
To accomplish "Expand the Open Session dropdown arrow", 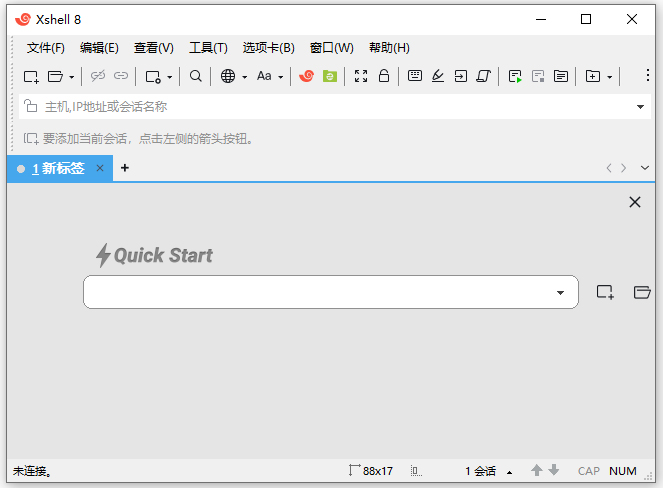I will pyautogui.click(x=71, y=77).
